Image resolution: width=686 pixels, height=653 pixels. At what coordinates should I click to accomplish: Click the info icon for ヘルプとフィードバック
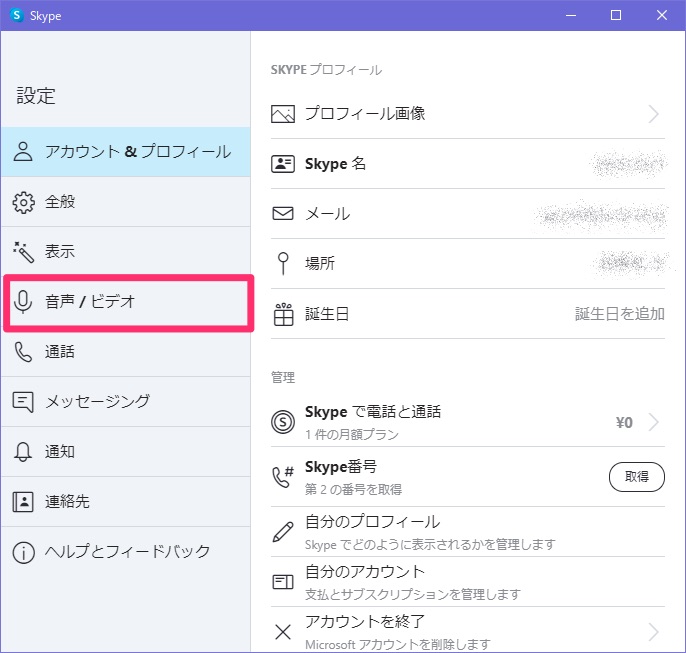(x=23, y=552)
